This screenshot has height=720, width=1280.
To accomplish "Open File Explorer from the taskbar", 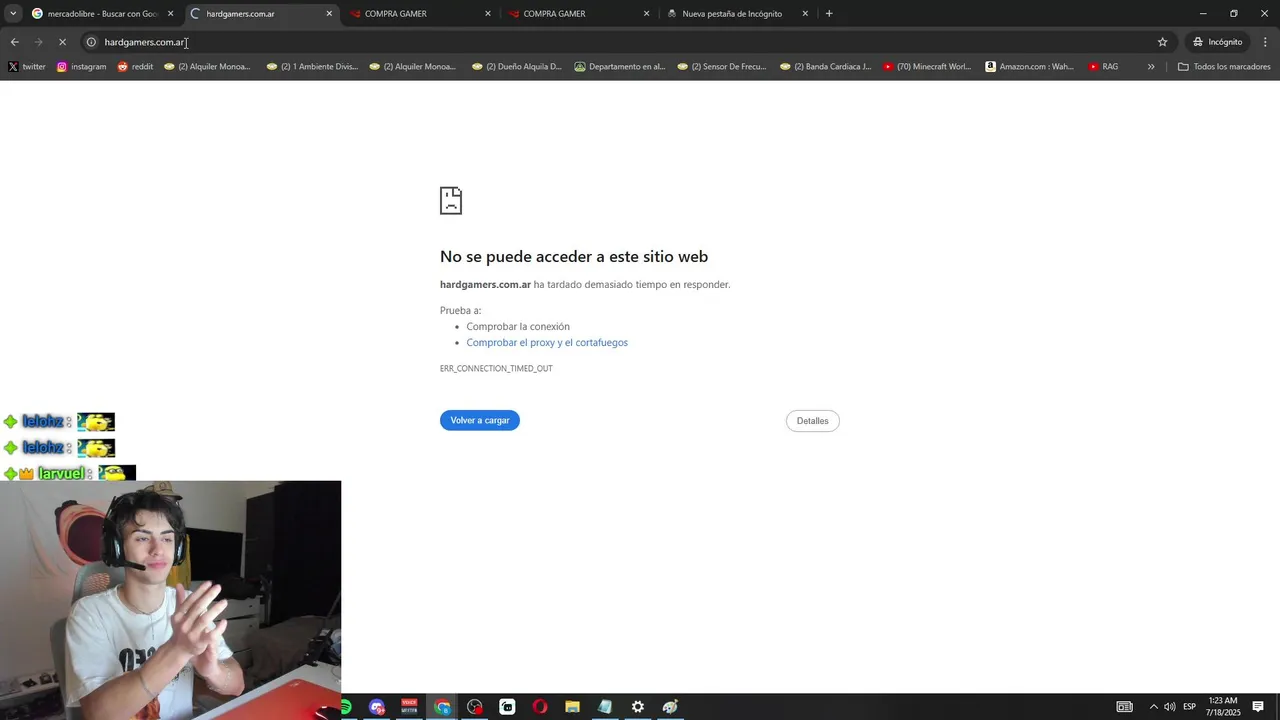I will 572,707.
